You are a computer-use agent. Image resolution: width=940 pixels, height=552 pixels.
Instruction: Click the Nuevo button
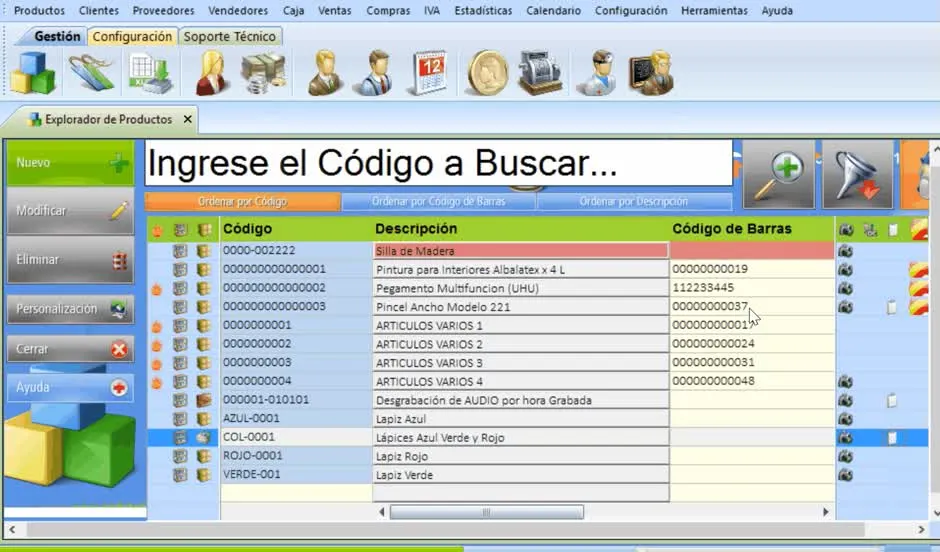(70, 162)
